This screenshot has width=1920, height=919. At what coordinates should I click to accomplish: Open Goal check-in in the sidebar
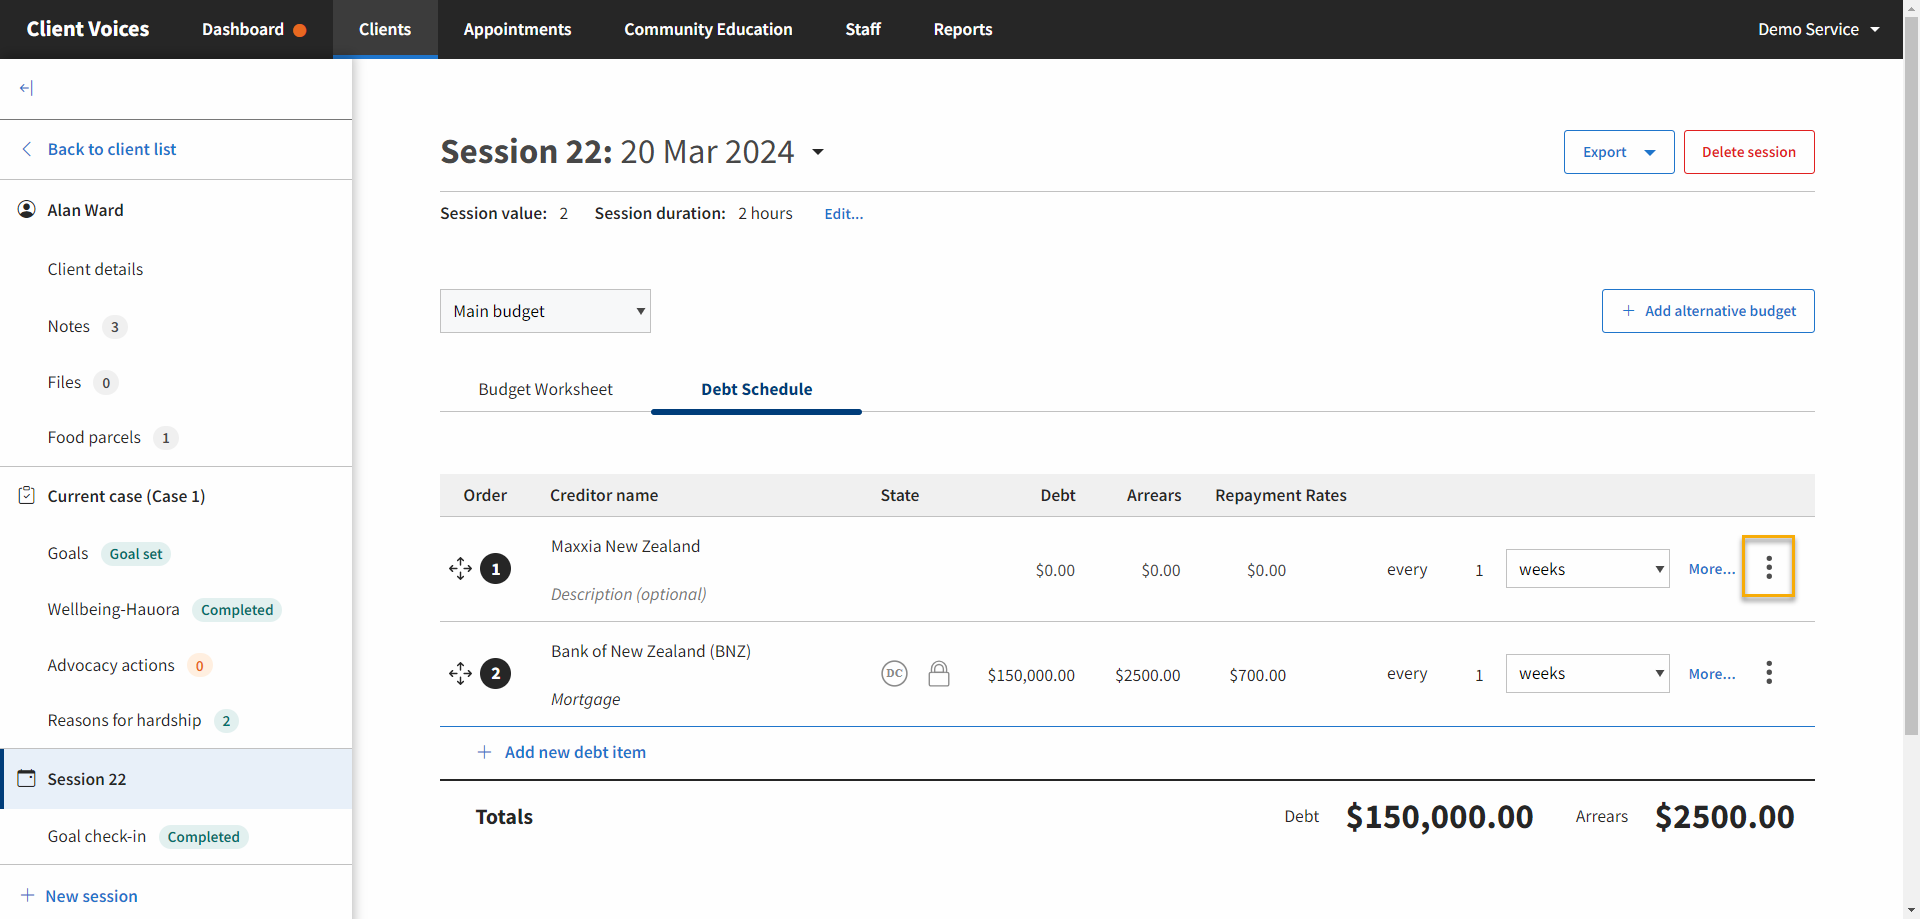(x=97, y=836)
